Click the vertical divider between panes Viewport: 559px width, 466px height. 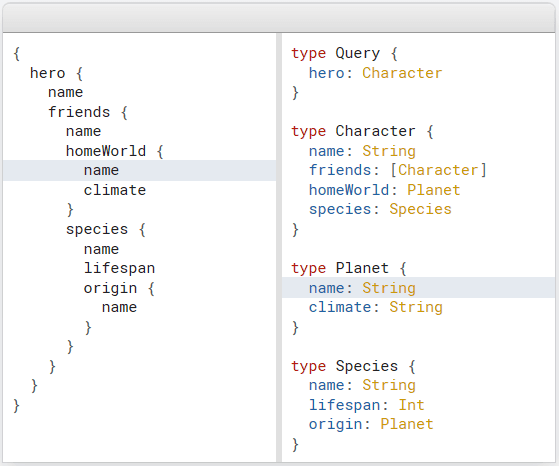pos(279,247)
